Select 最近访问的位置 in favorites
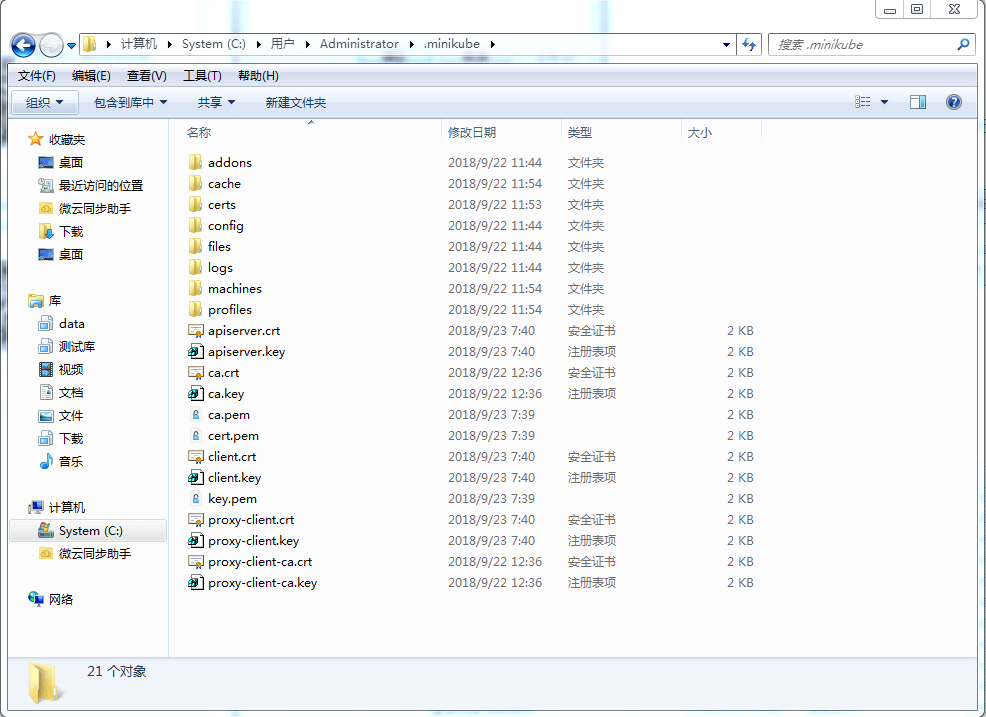This screenshot has width=986, height=717. 101,186
